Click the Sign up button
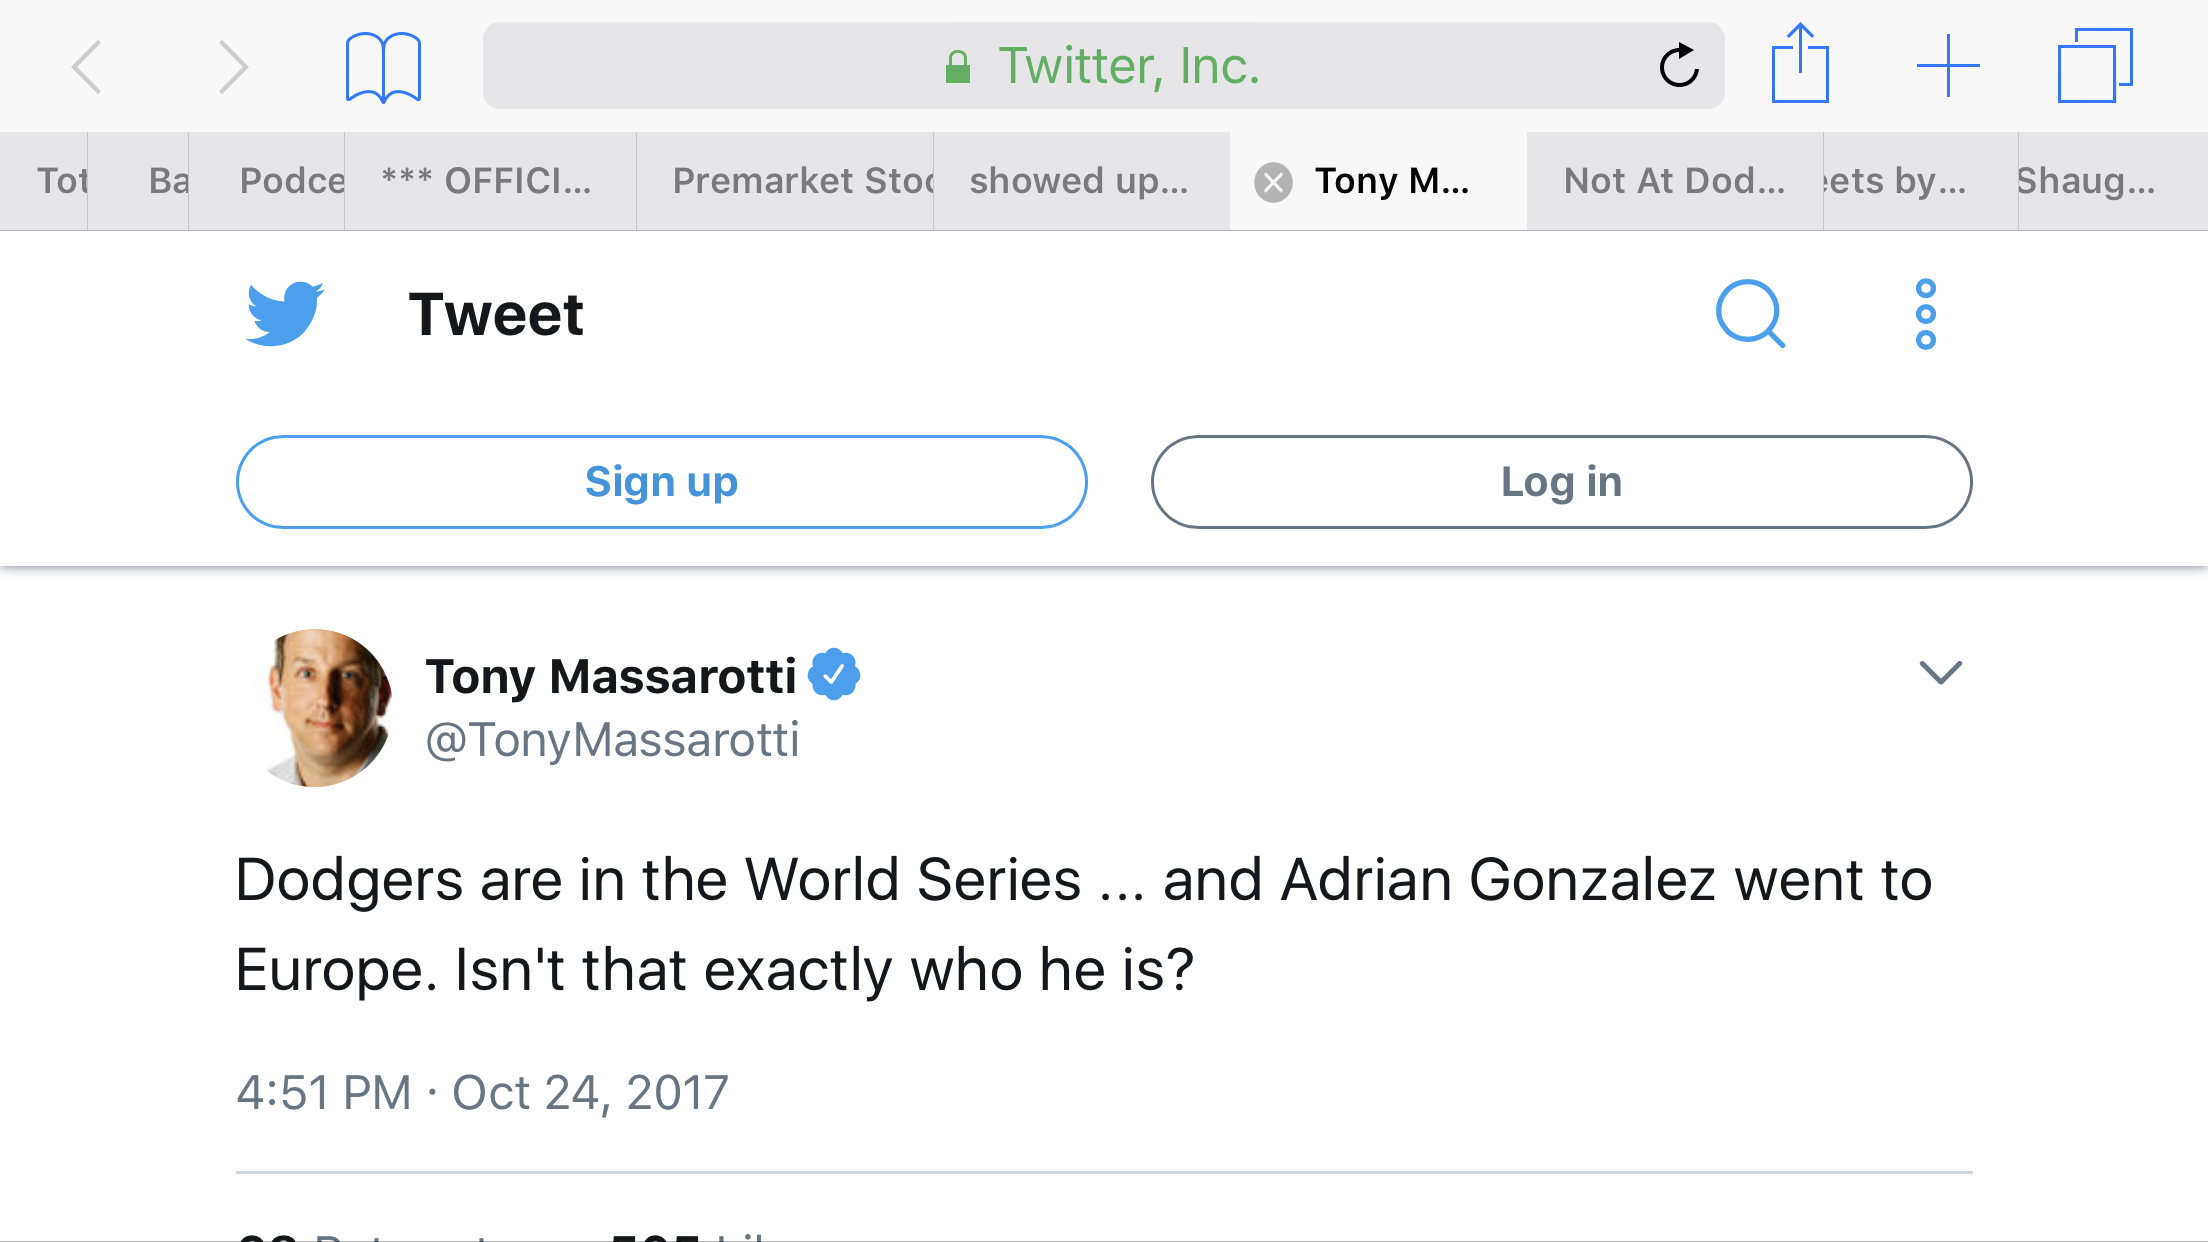This screenshot has width=2208, height=1242. [x=661, y=482]
